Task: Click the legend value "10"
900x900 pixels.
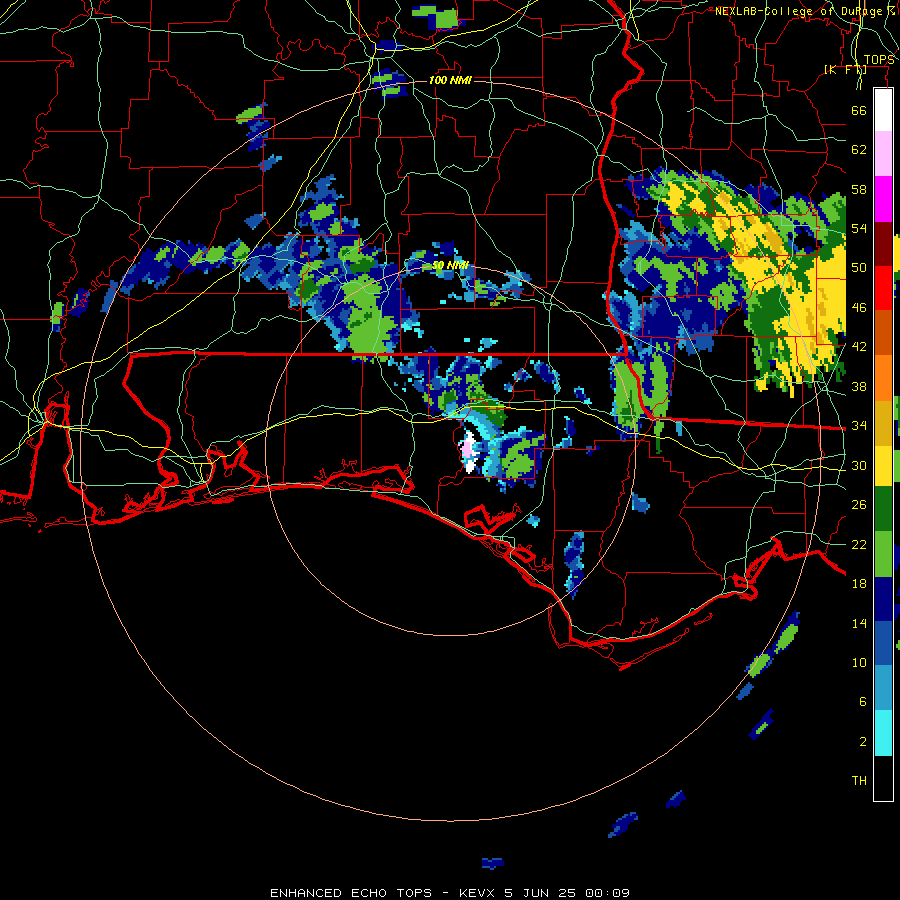Action: pos(859,662)
